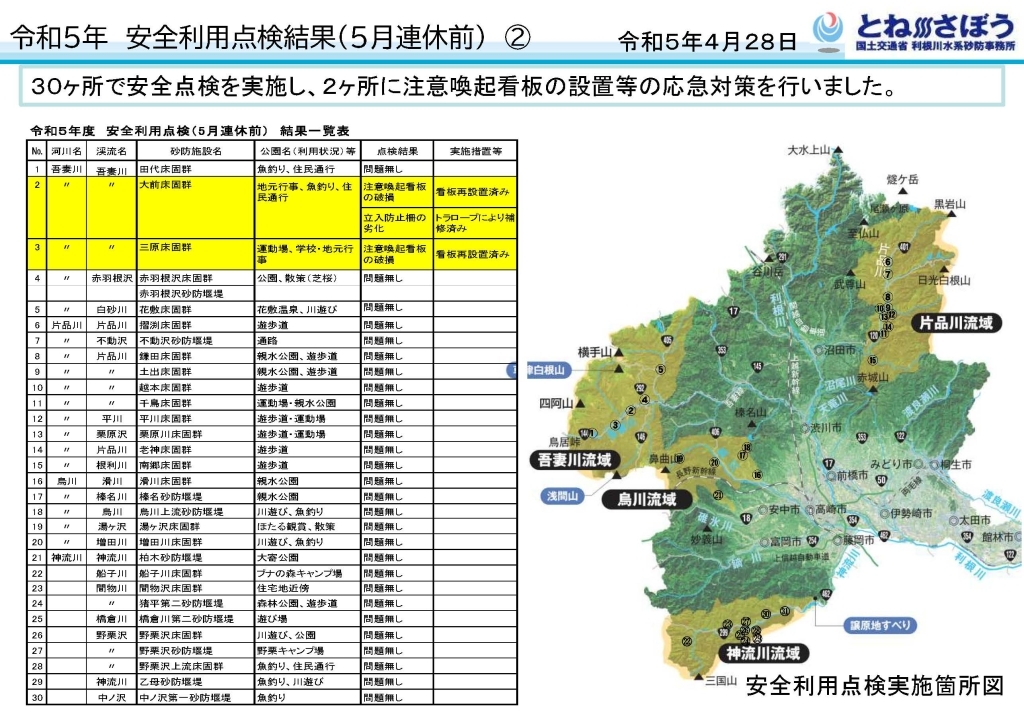Click the 吾妻川流域 label on the map
Screen dimensions: 1024x724
(574, 460)
